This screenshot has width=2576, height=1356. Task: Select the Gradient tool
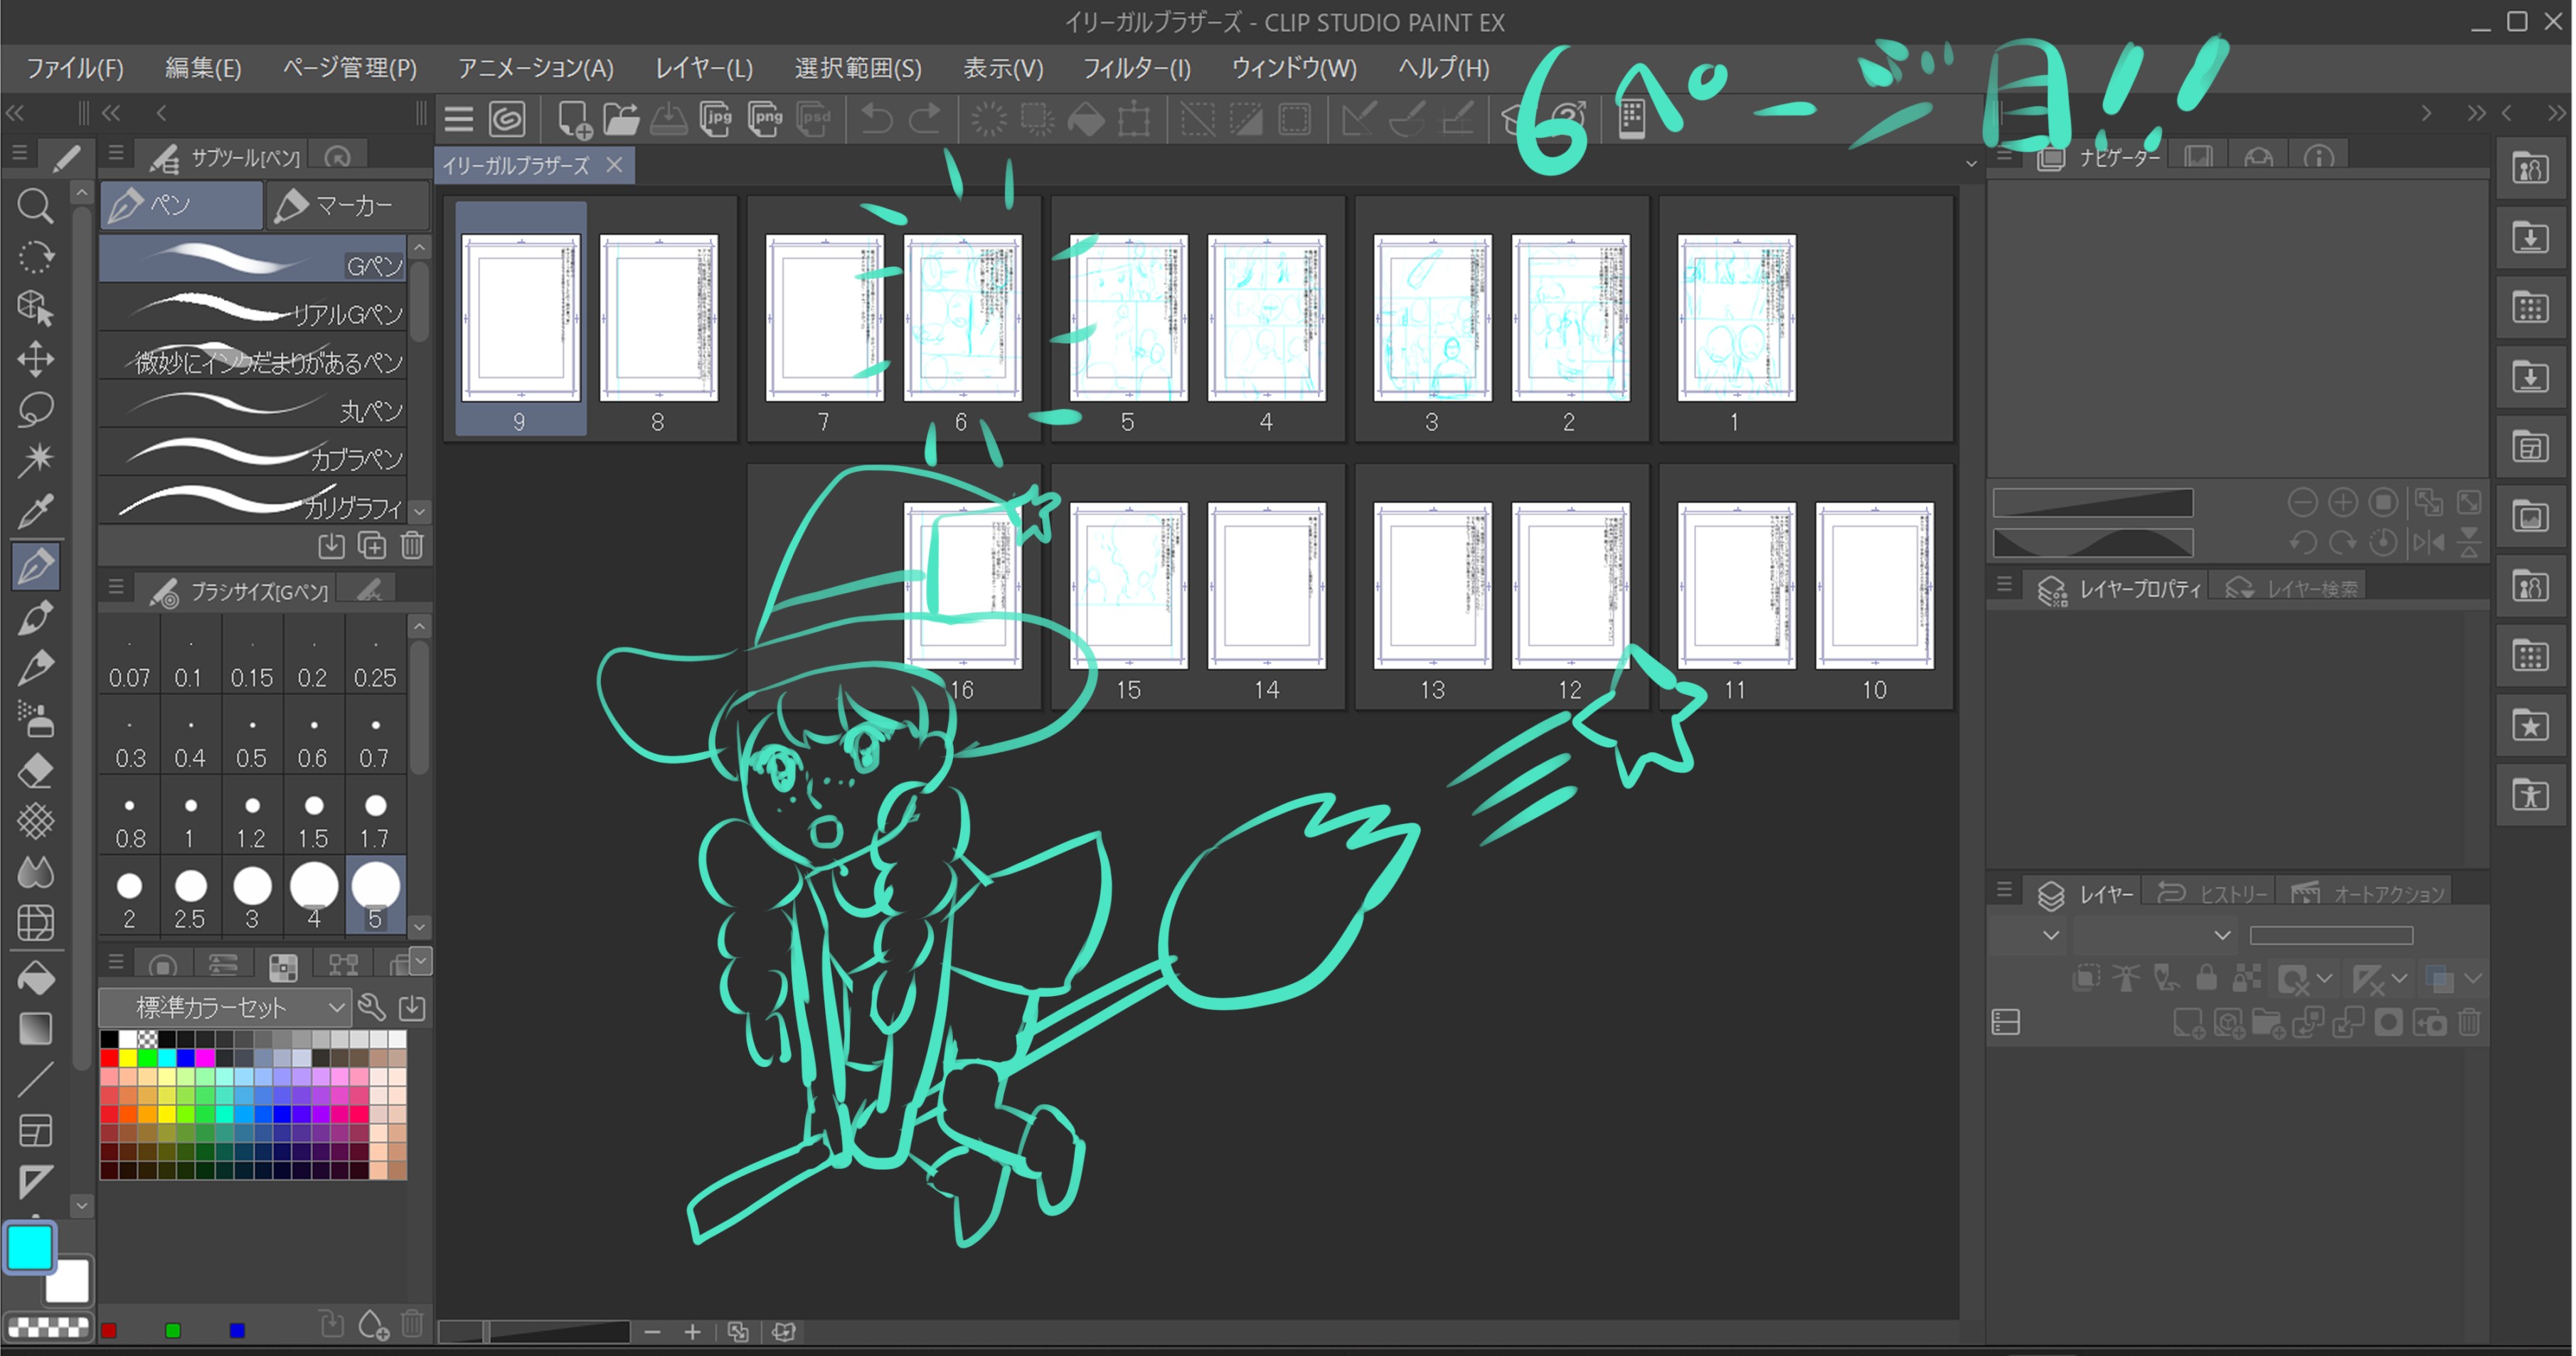tap(35, 1029)
